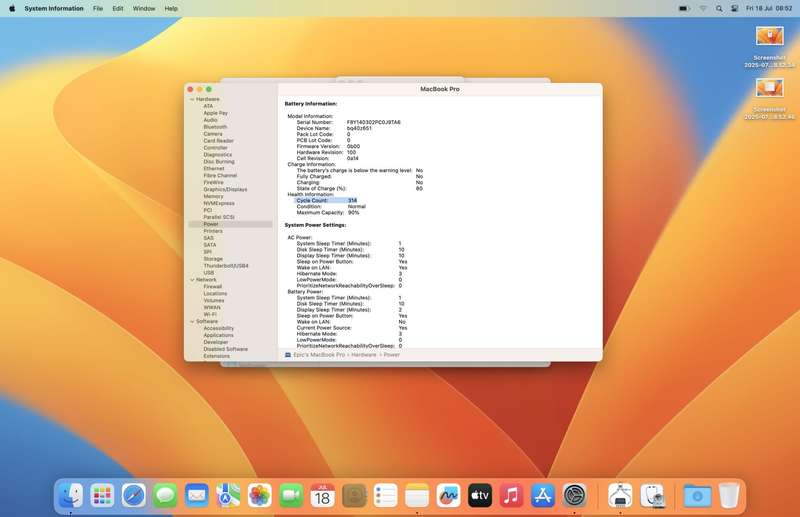Click the Condition Normal line

click(331, 207)
